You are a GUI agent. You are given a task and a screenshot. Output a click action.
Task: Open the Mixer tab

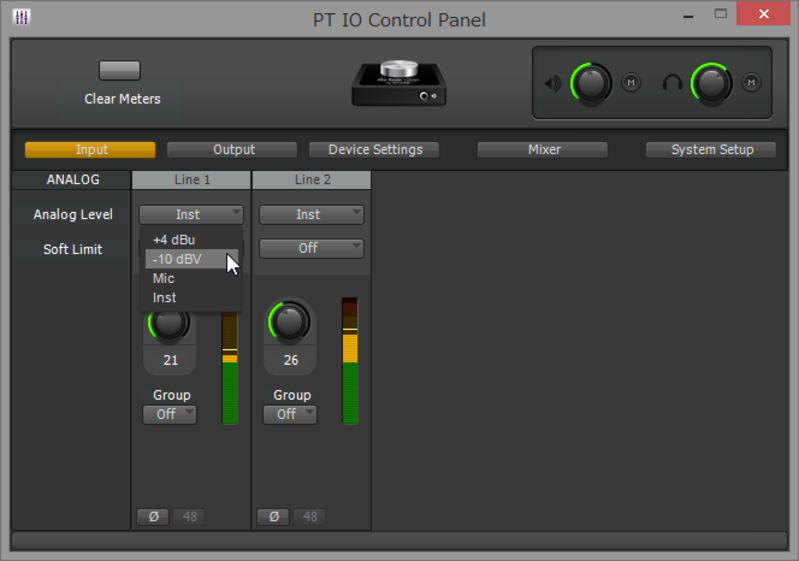pos(543,150)
